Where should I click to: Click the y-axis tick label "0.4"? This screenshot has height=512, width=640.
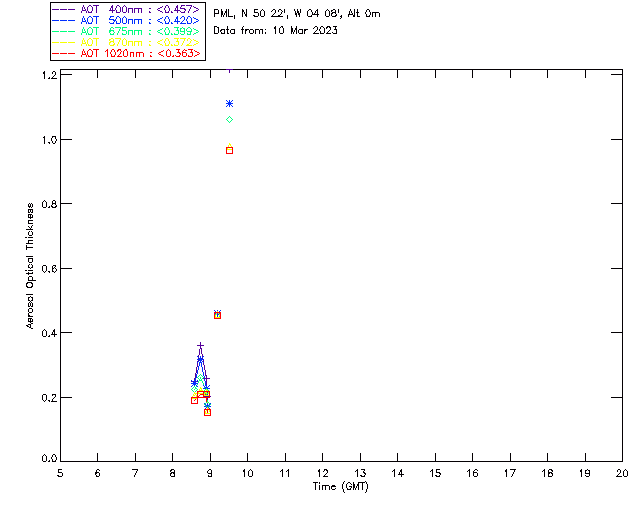click(x=49, y=333)
